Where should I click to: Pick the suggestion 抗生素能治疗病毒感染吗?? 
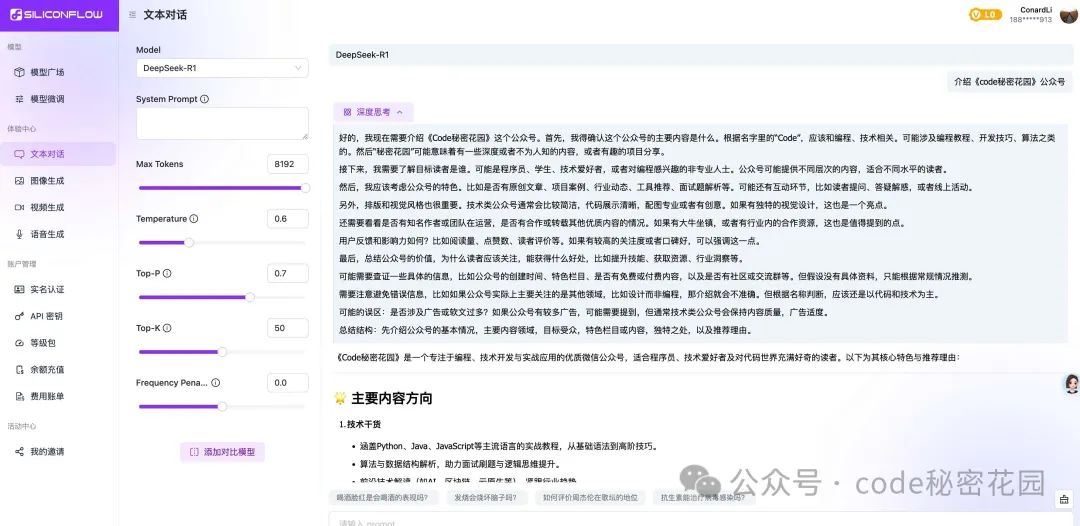[x=704, y=497]
